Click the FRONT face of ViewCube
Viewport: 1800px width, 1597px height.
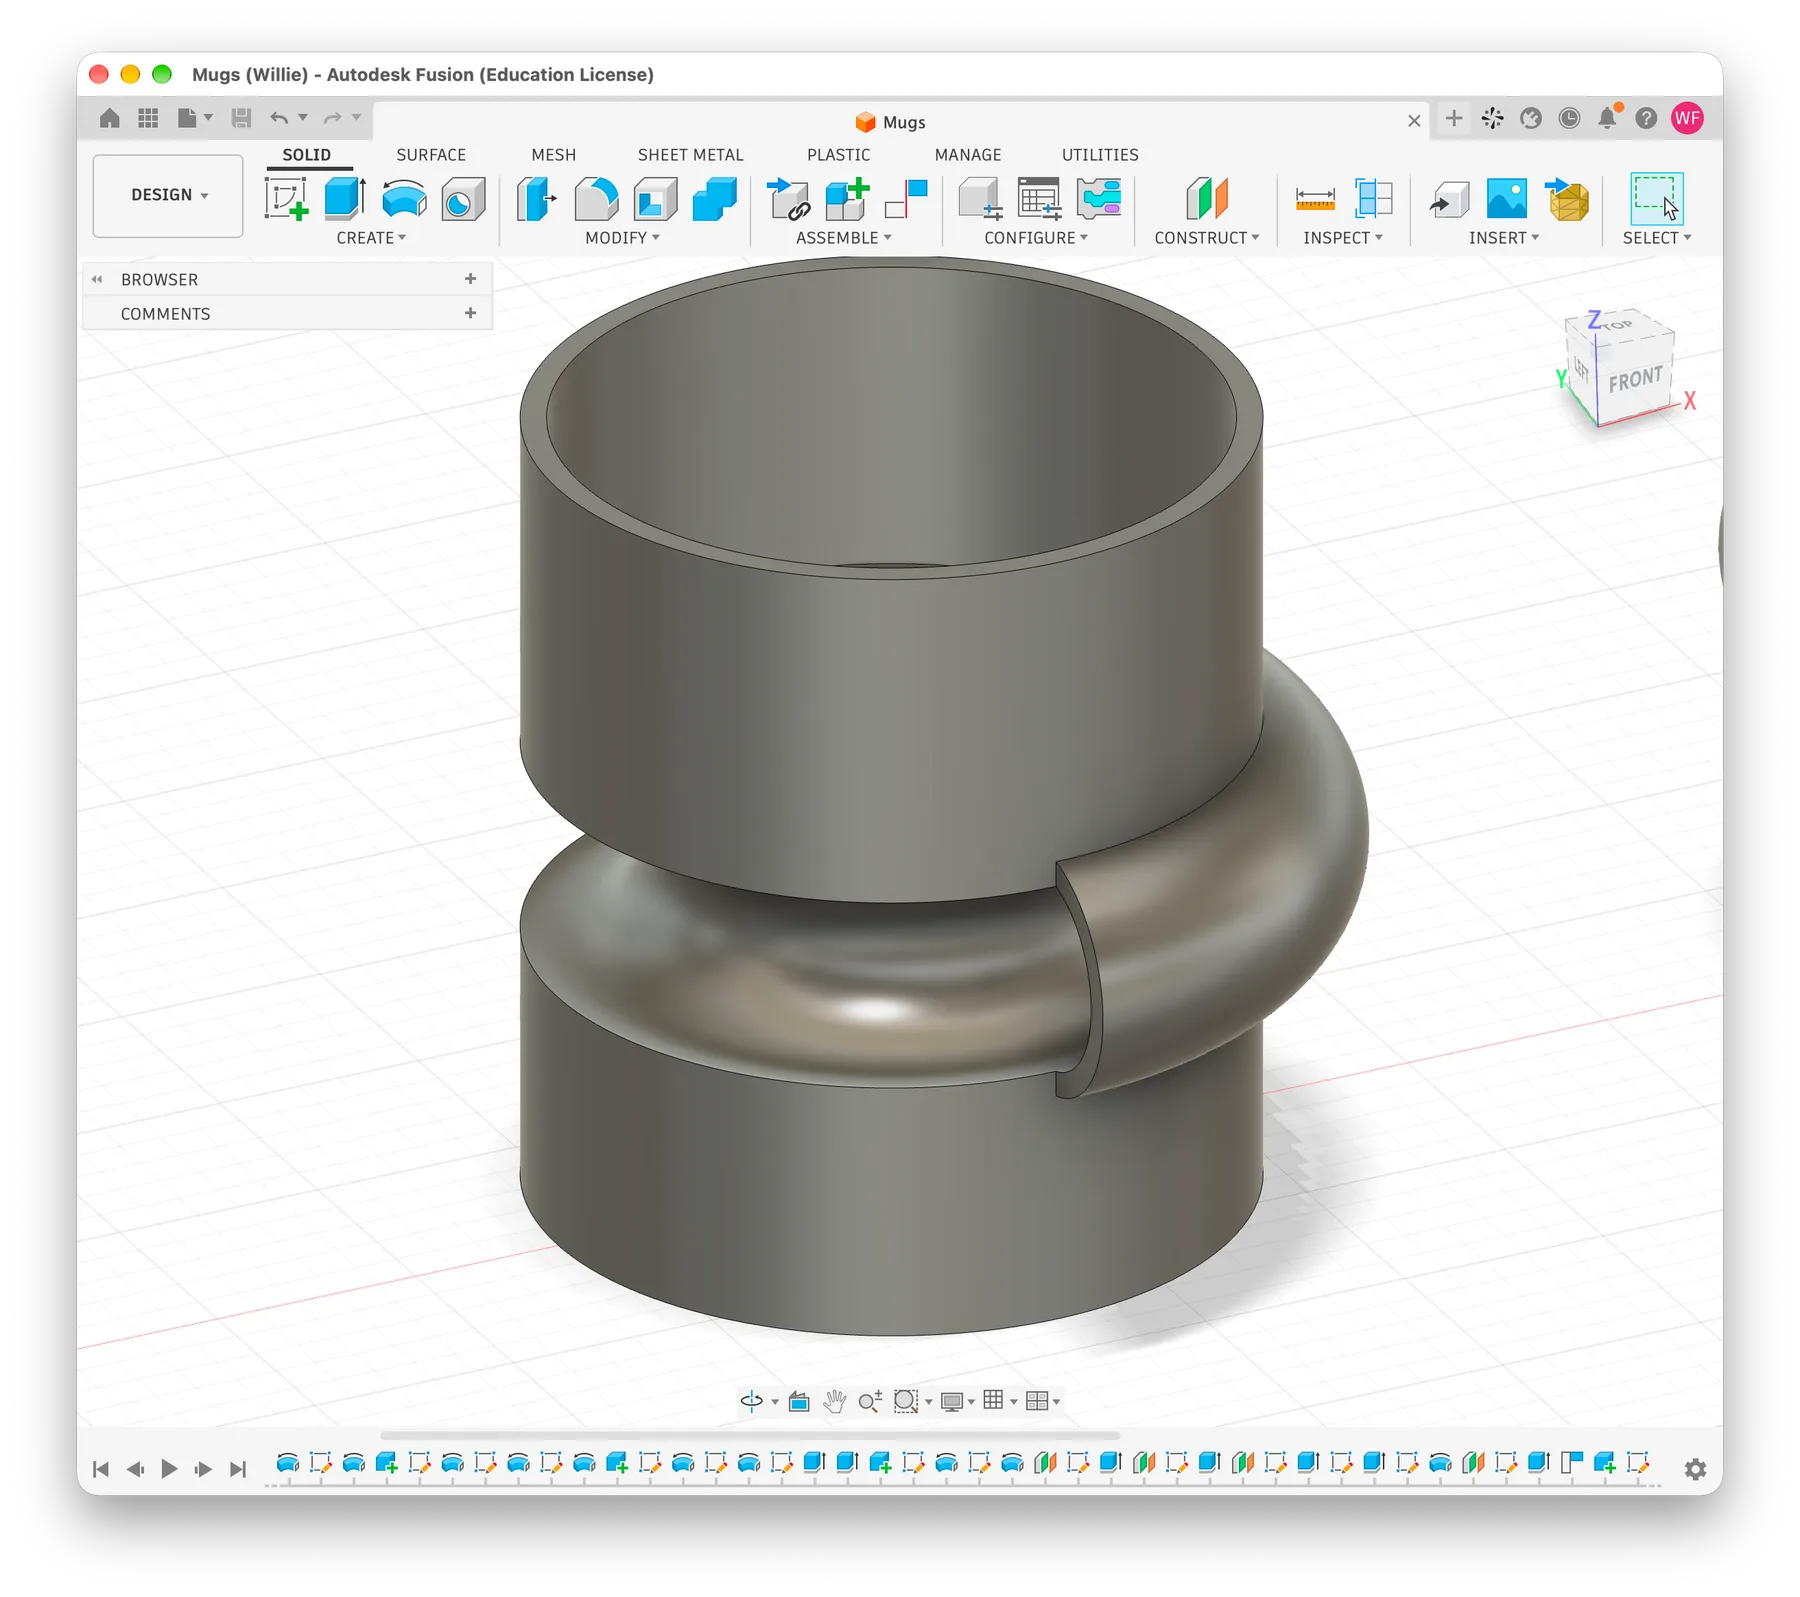pos(1635,380)
